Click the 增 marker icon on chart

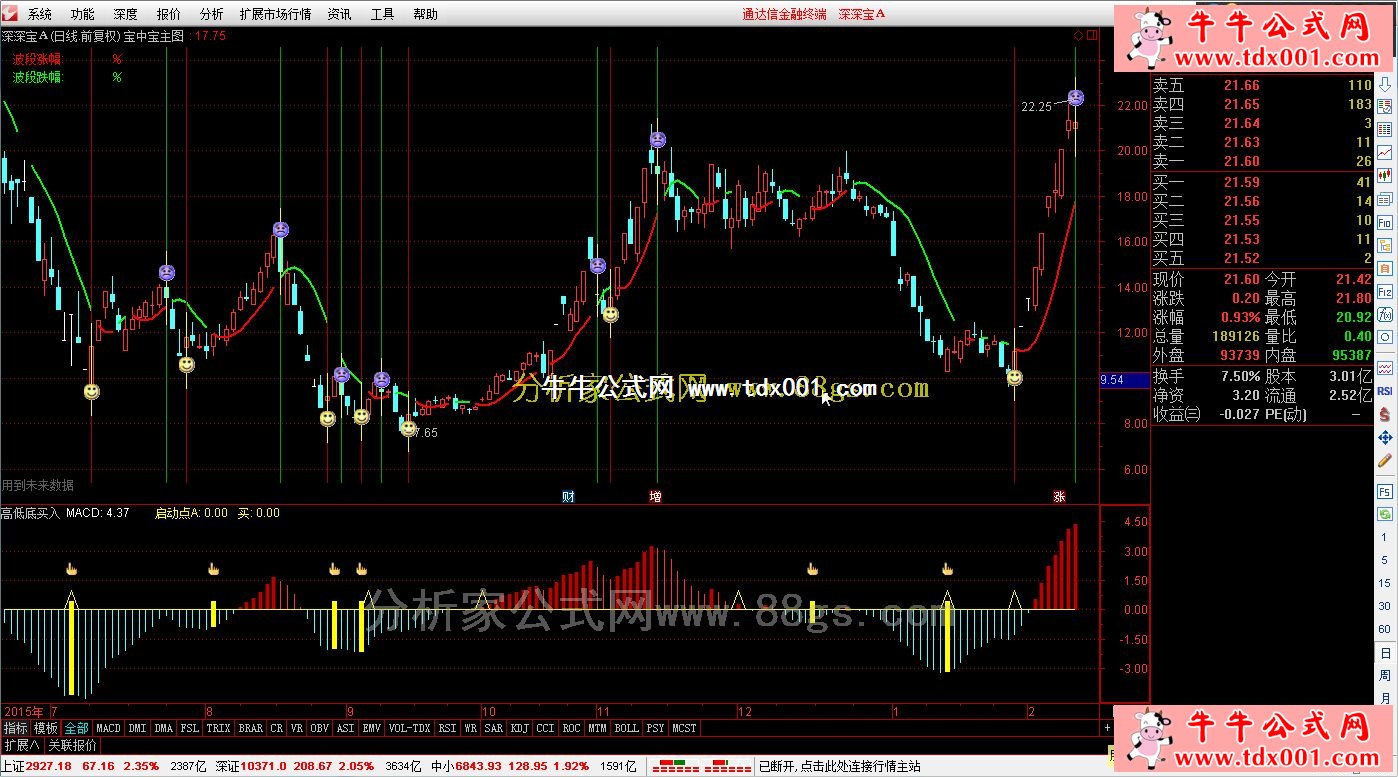[655, 496]
